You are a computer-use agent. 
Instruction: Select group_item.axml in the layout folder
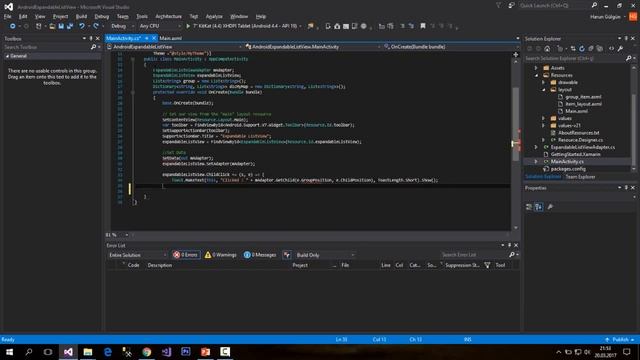coord(583,97)
